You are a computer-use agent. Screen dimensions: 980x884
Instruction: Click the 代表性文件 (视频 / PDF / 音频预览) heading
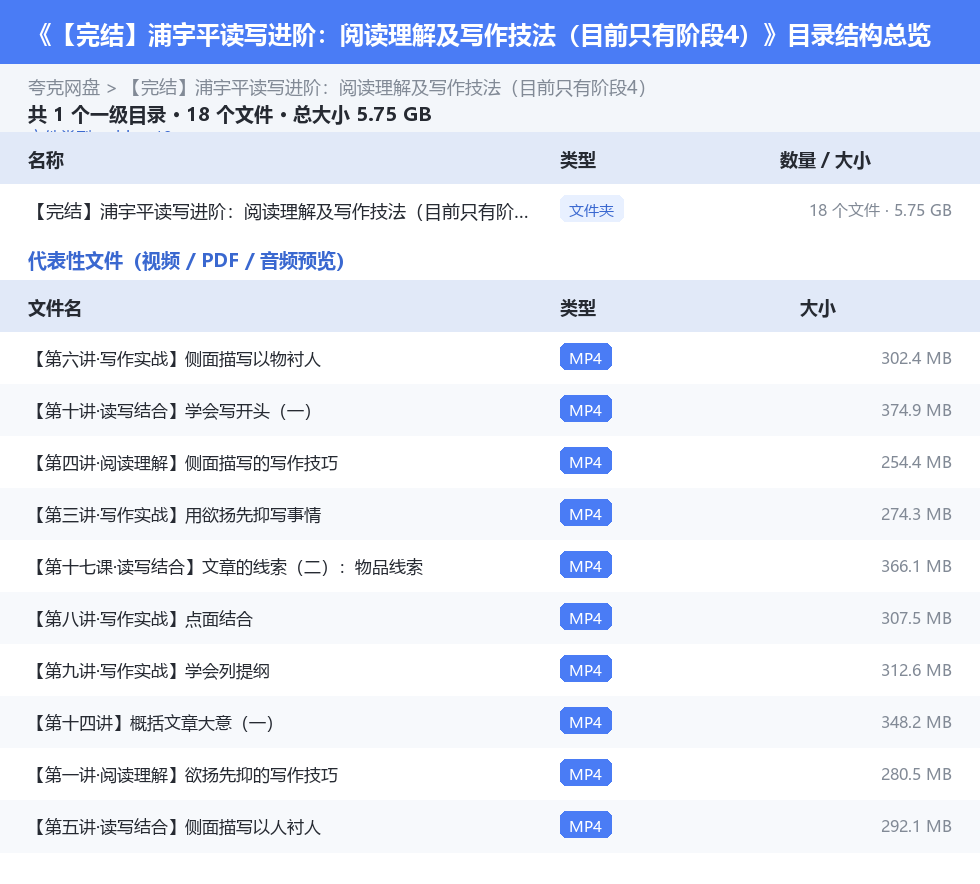(186, 261)
